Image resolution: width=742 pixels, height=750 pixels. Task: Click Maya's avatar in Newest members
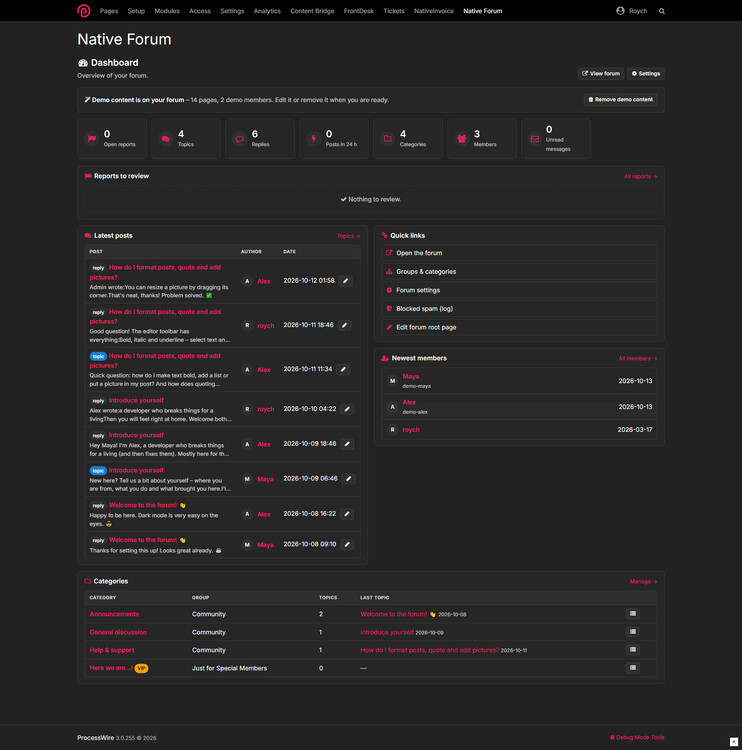[392, 381]
